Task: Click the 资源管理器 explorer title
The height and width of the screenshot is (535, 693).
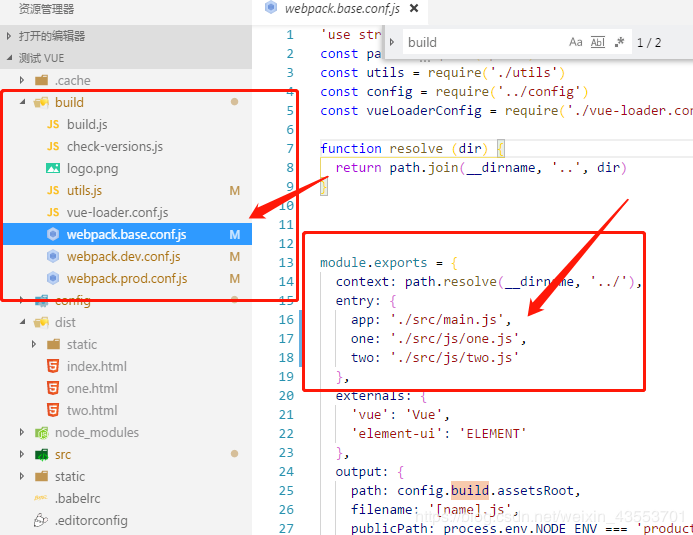Action: coord(46,9)
